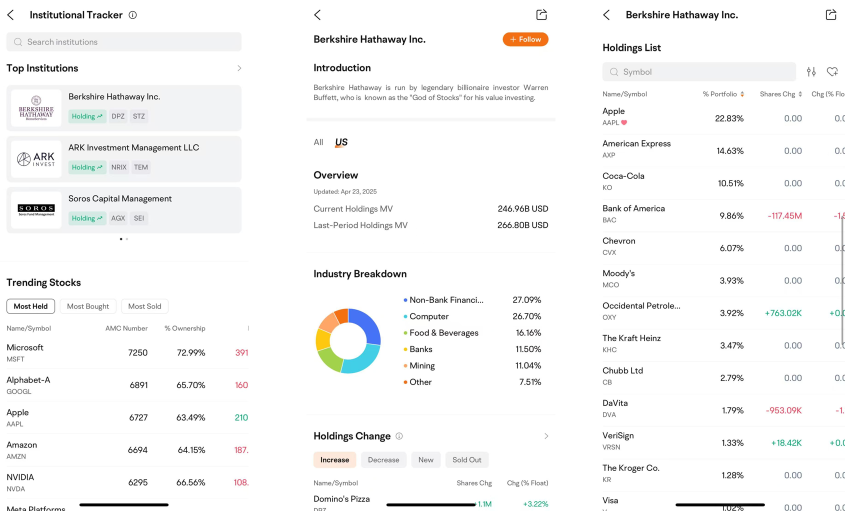This screenshot has height=511, width=850.
Task: Open Moody's MCO holding
Action: (x=723, y=281)
